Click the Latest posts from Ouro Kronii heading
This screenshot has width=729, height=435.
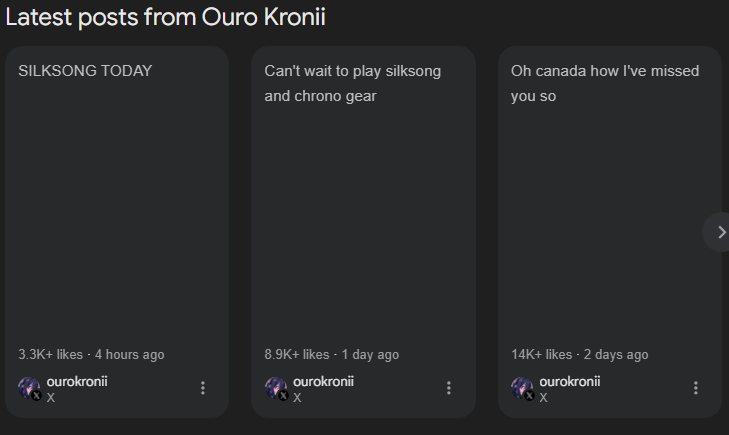click(x=166, y=17)
